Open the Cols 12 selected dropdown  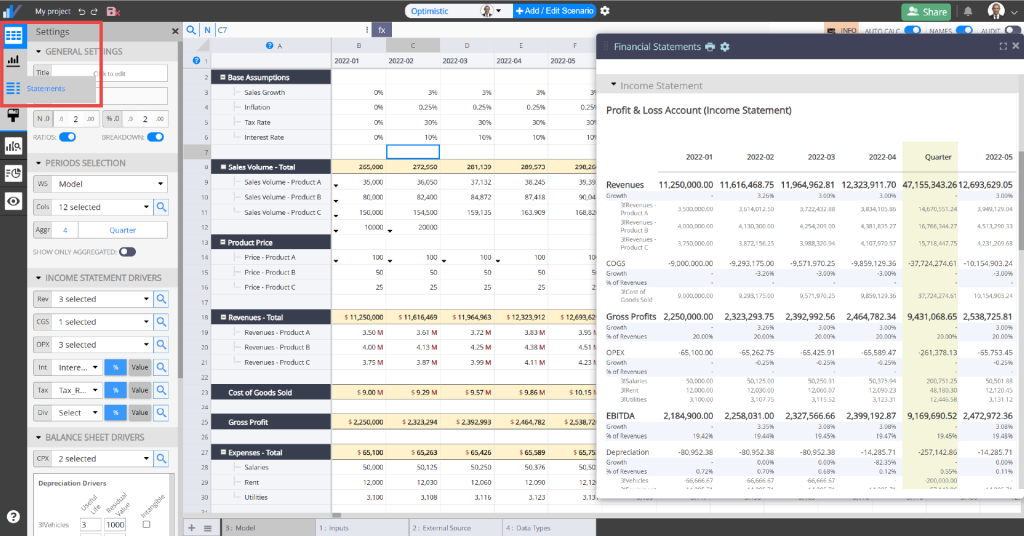click(x=103, y=207)
